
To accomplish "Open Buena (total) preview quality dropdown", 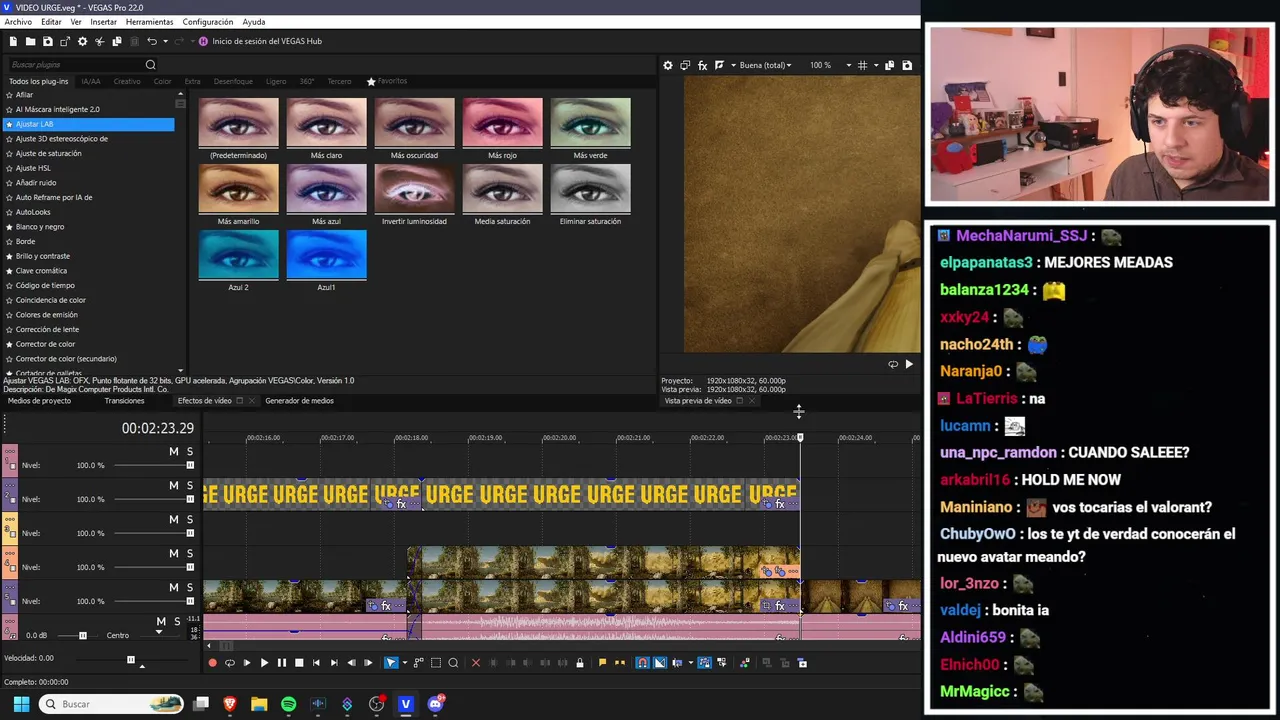I will (x=765, y=65).
